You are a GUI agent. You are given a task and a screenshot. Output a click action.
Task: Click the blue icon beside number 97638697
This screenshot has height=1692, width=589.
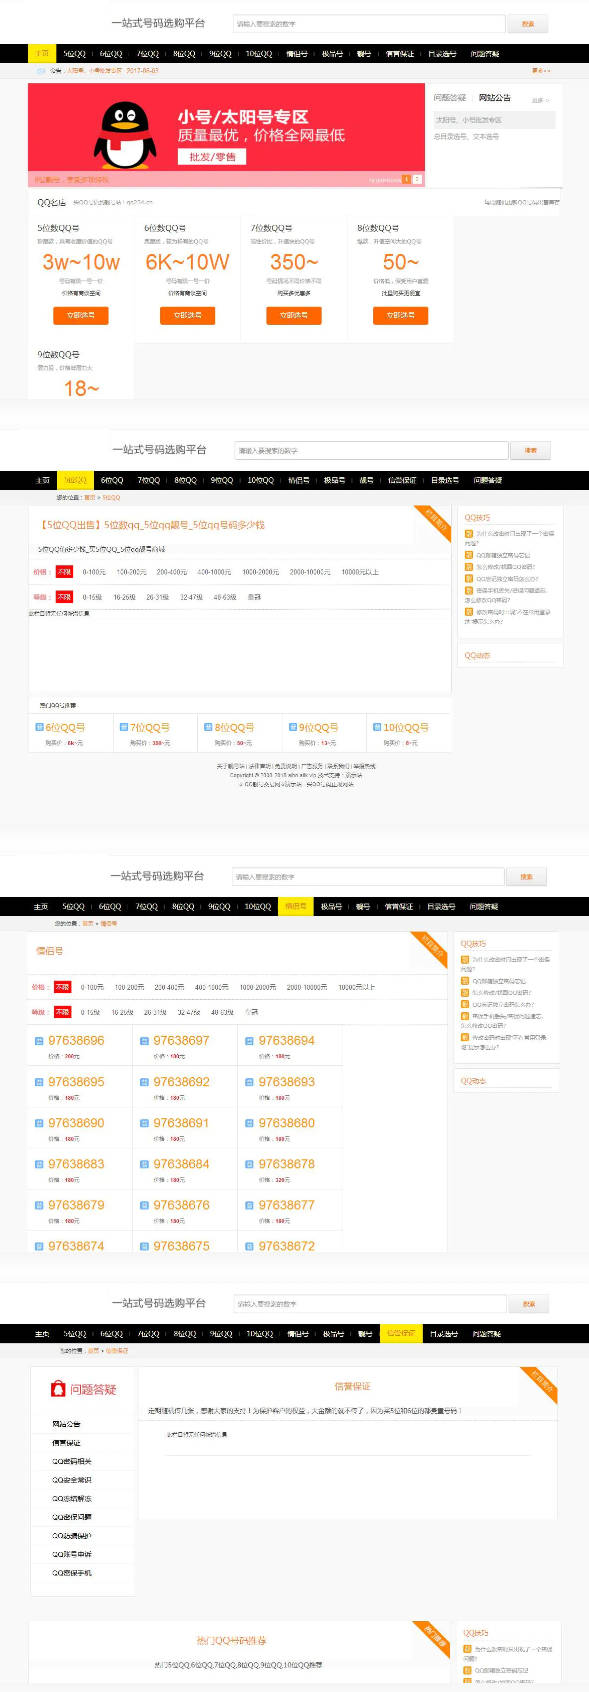point(144,1041)
